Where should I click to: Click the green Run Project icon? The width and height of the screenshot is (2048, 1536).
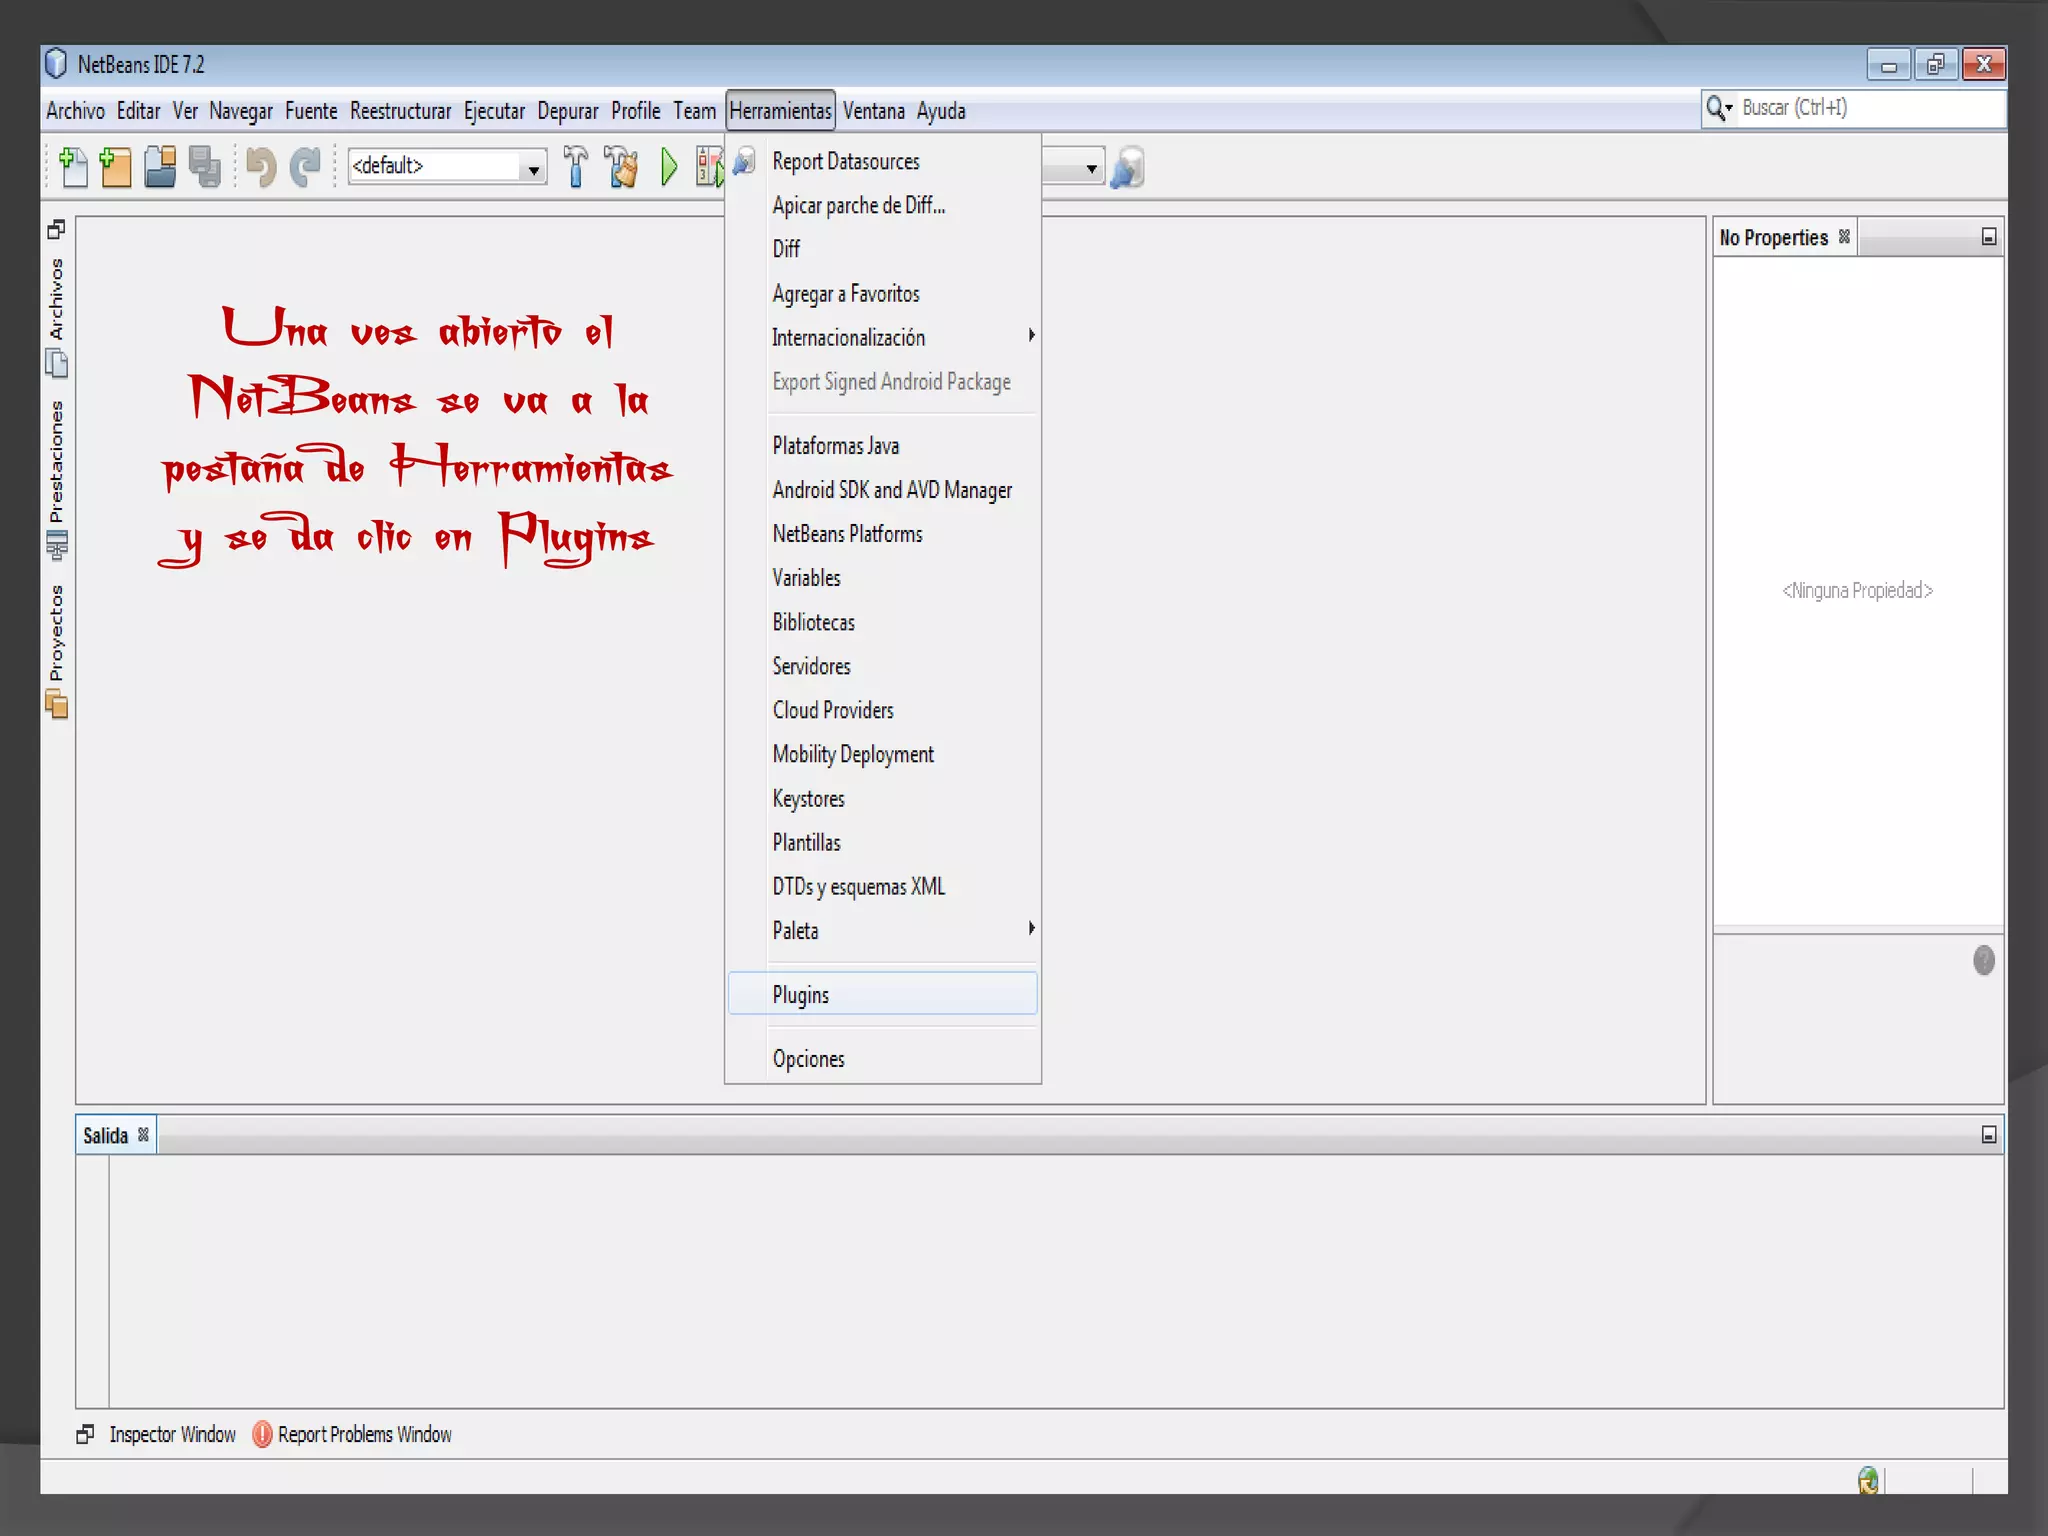pyautogui.click(x=669, y=167)
